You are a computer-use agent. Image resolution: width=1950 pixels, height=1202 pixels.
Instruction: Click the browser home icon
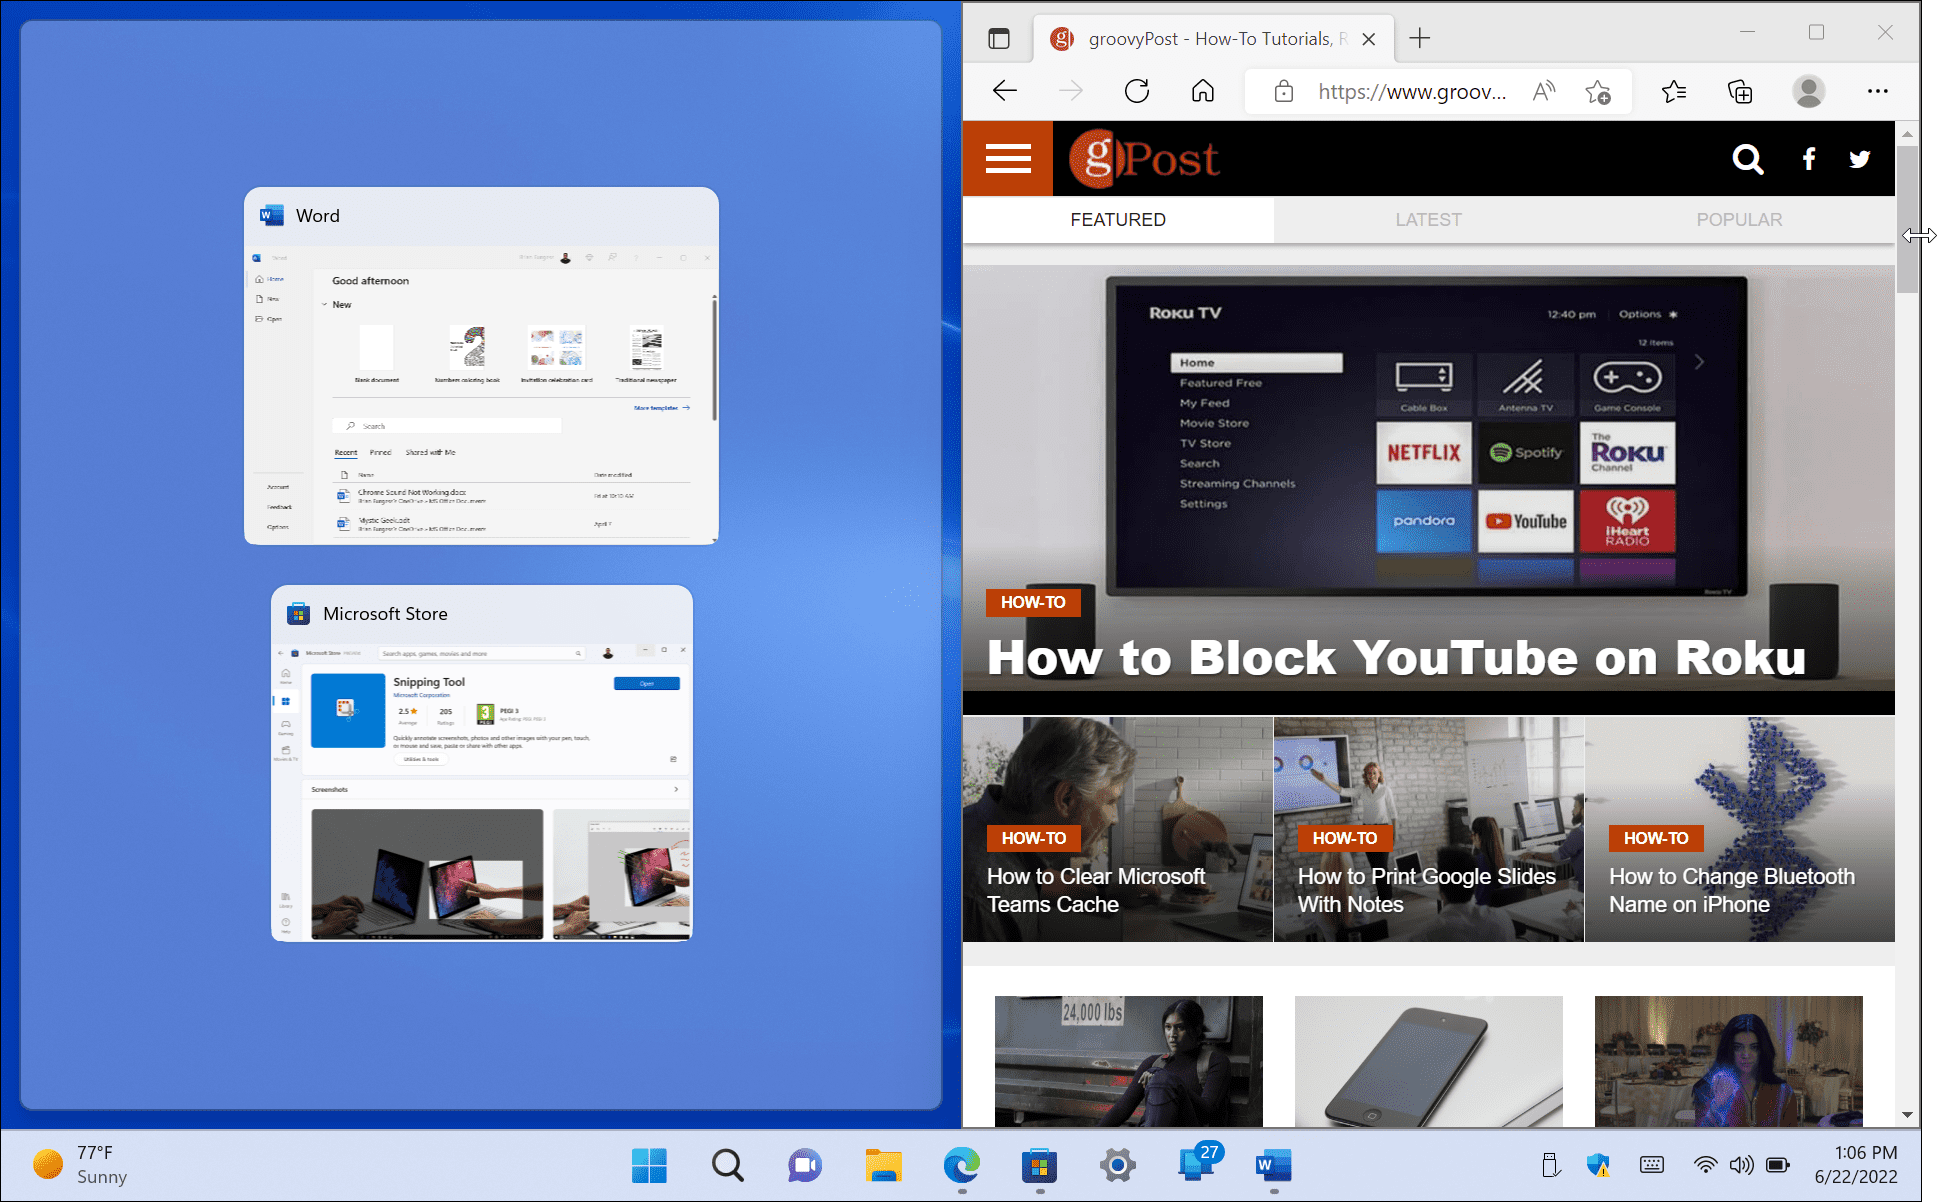pos(1203,91)
